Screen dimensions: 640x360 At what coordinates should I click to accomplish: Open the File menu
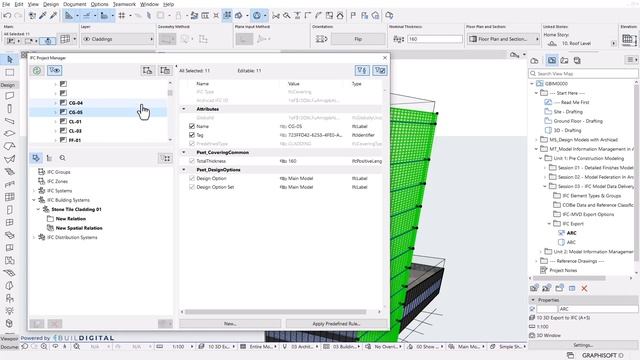(6, 4)
